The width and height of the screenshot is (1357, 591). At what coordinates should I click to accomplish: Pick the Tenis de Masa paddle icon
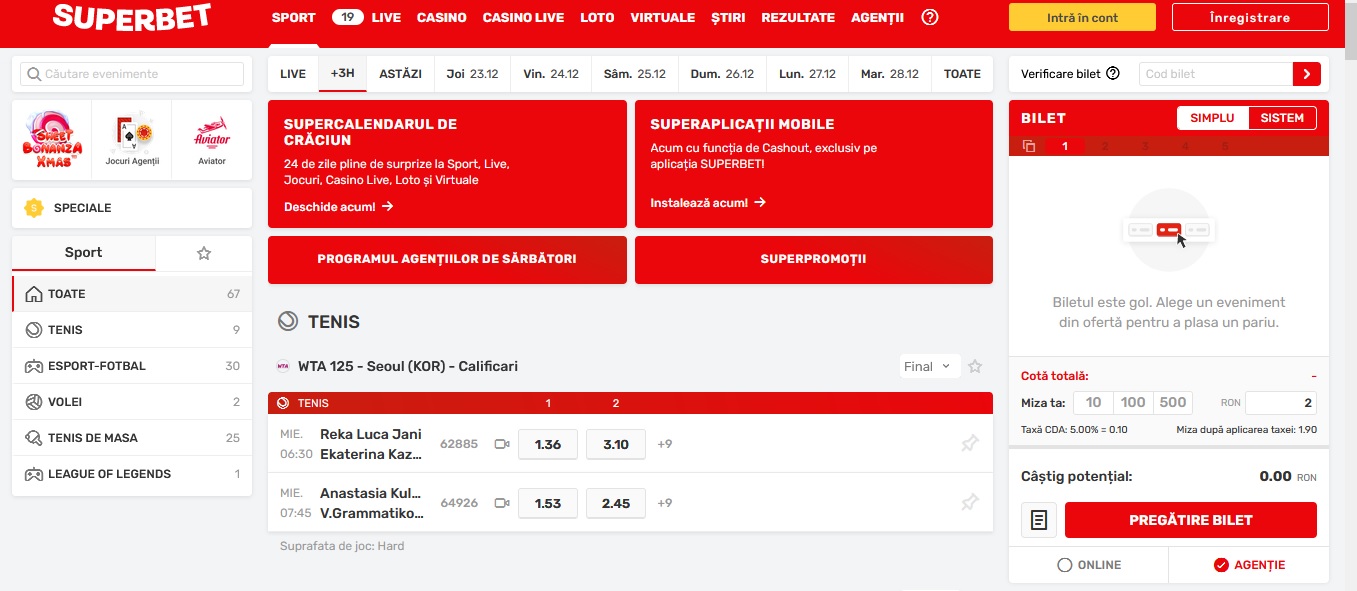pyautogui.click(x=33, y=438)
